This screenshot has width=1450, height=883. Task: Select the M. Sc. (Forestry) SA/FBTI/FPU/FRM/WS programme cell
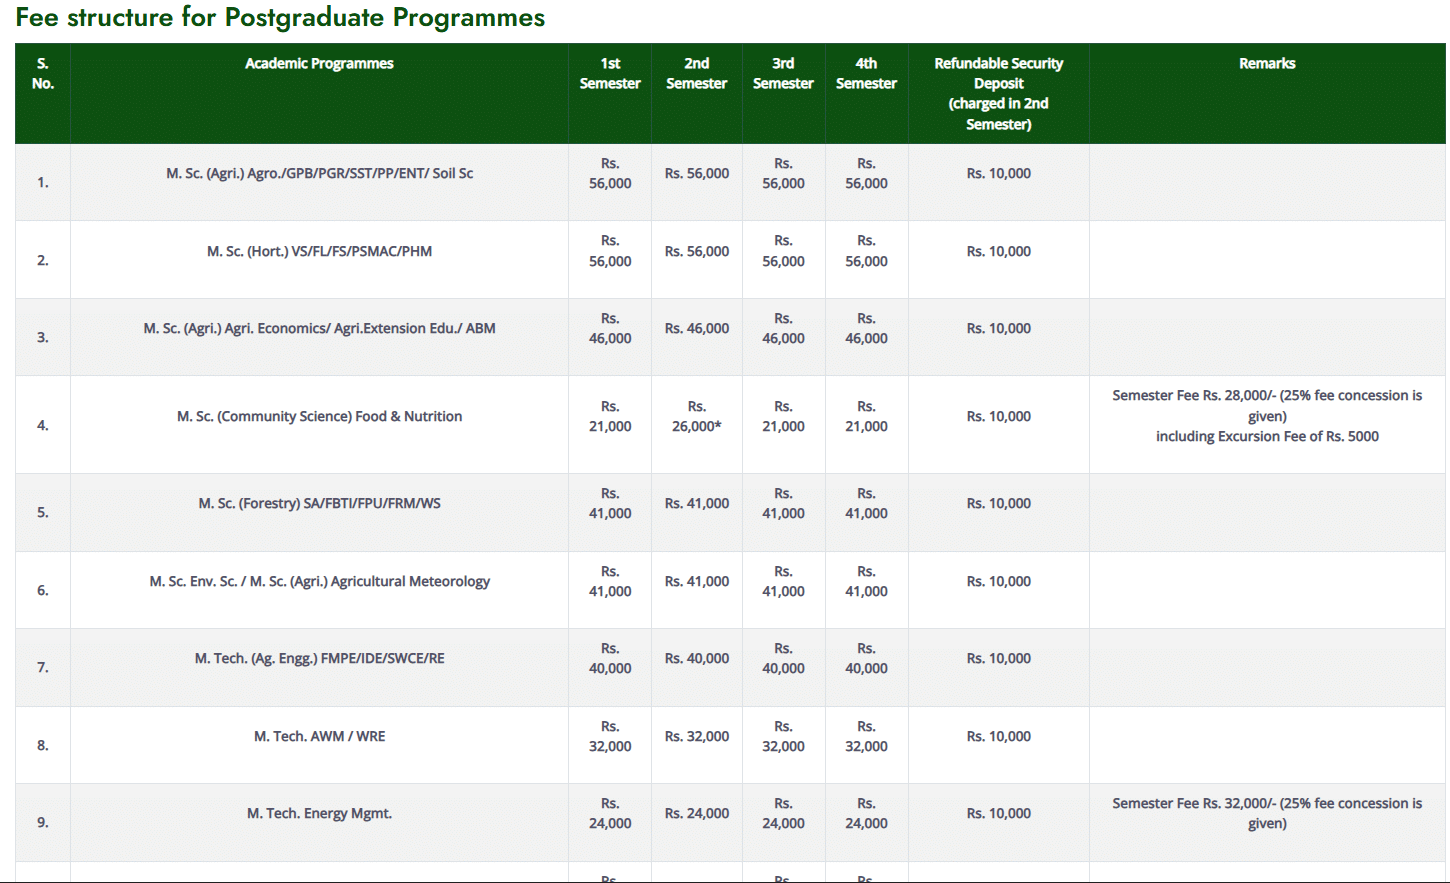(319, 504)
